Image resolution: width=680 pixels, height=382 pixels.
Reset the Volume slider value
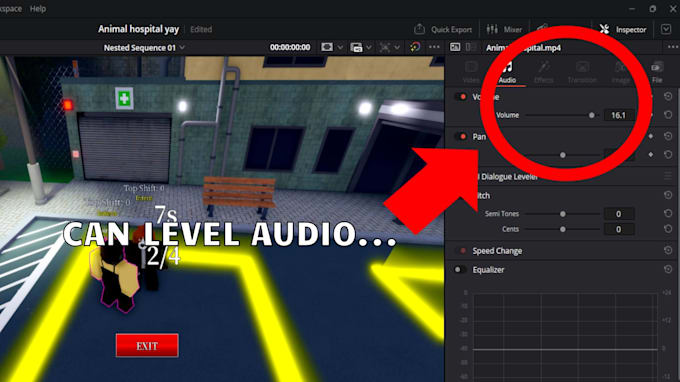click(668, 115)
